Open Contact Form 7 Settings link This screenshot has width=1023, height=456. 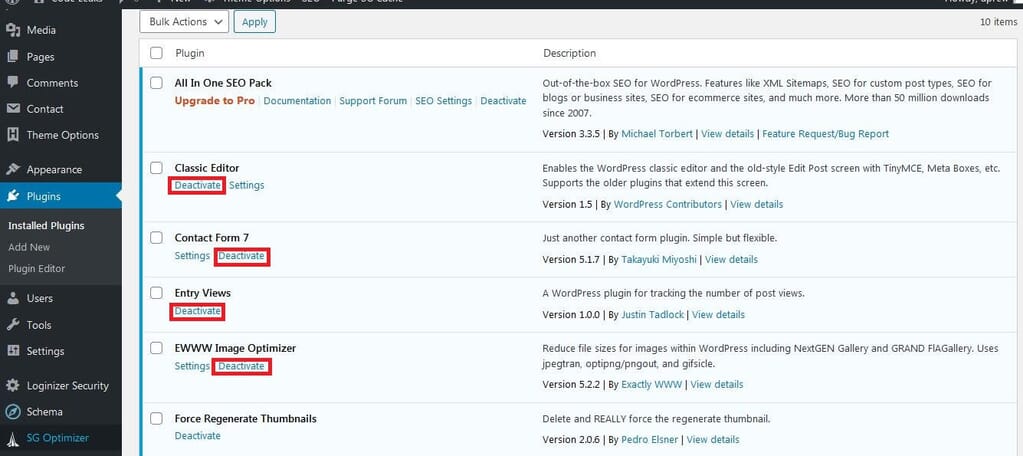click(x=192, y=256)
